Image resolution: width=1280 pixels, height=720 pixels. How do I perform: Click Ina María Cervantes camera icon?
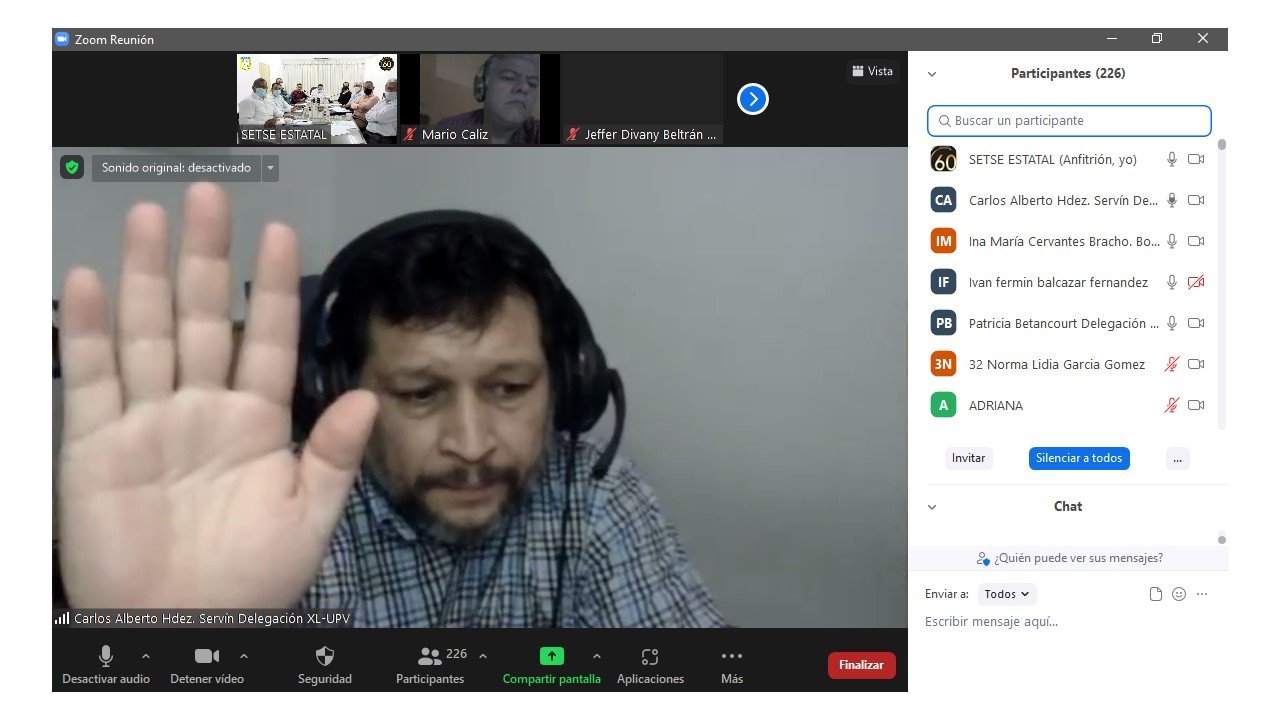pos(1196,241)
